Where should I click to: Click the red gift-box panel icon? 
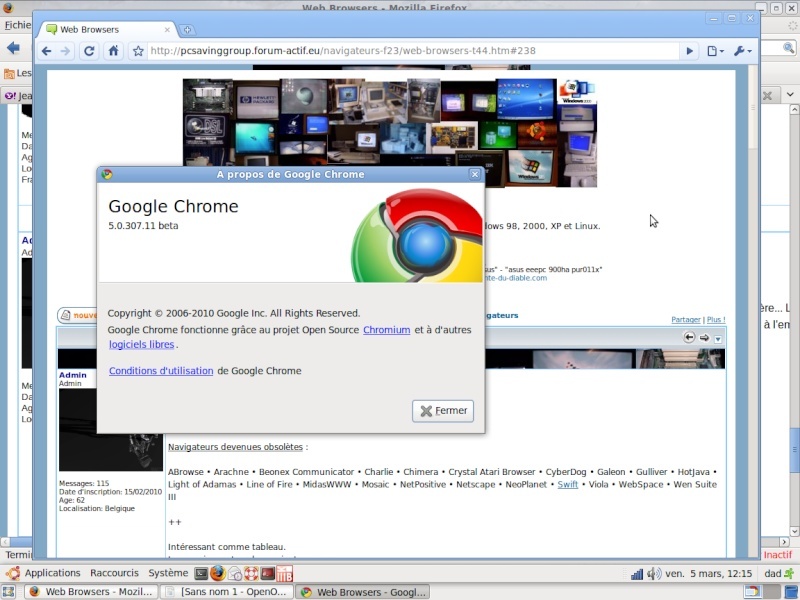coord(285,574)
